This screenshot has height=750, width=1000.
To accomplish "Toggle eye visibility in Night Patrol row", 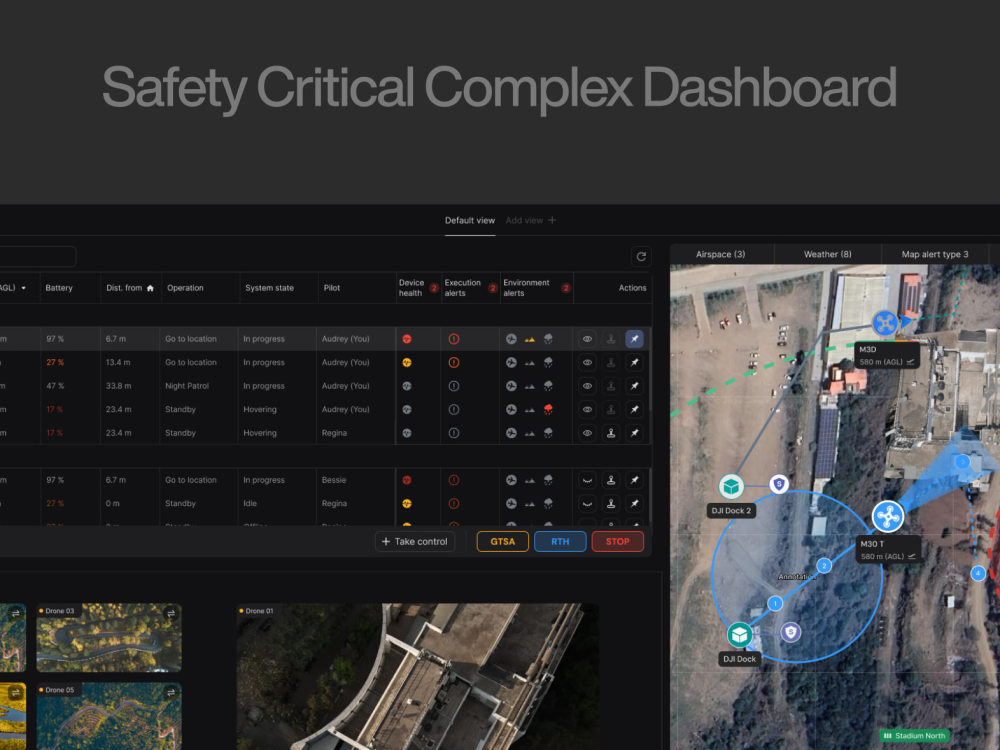I will click(x=587, y=386).
